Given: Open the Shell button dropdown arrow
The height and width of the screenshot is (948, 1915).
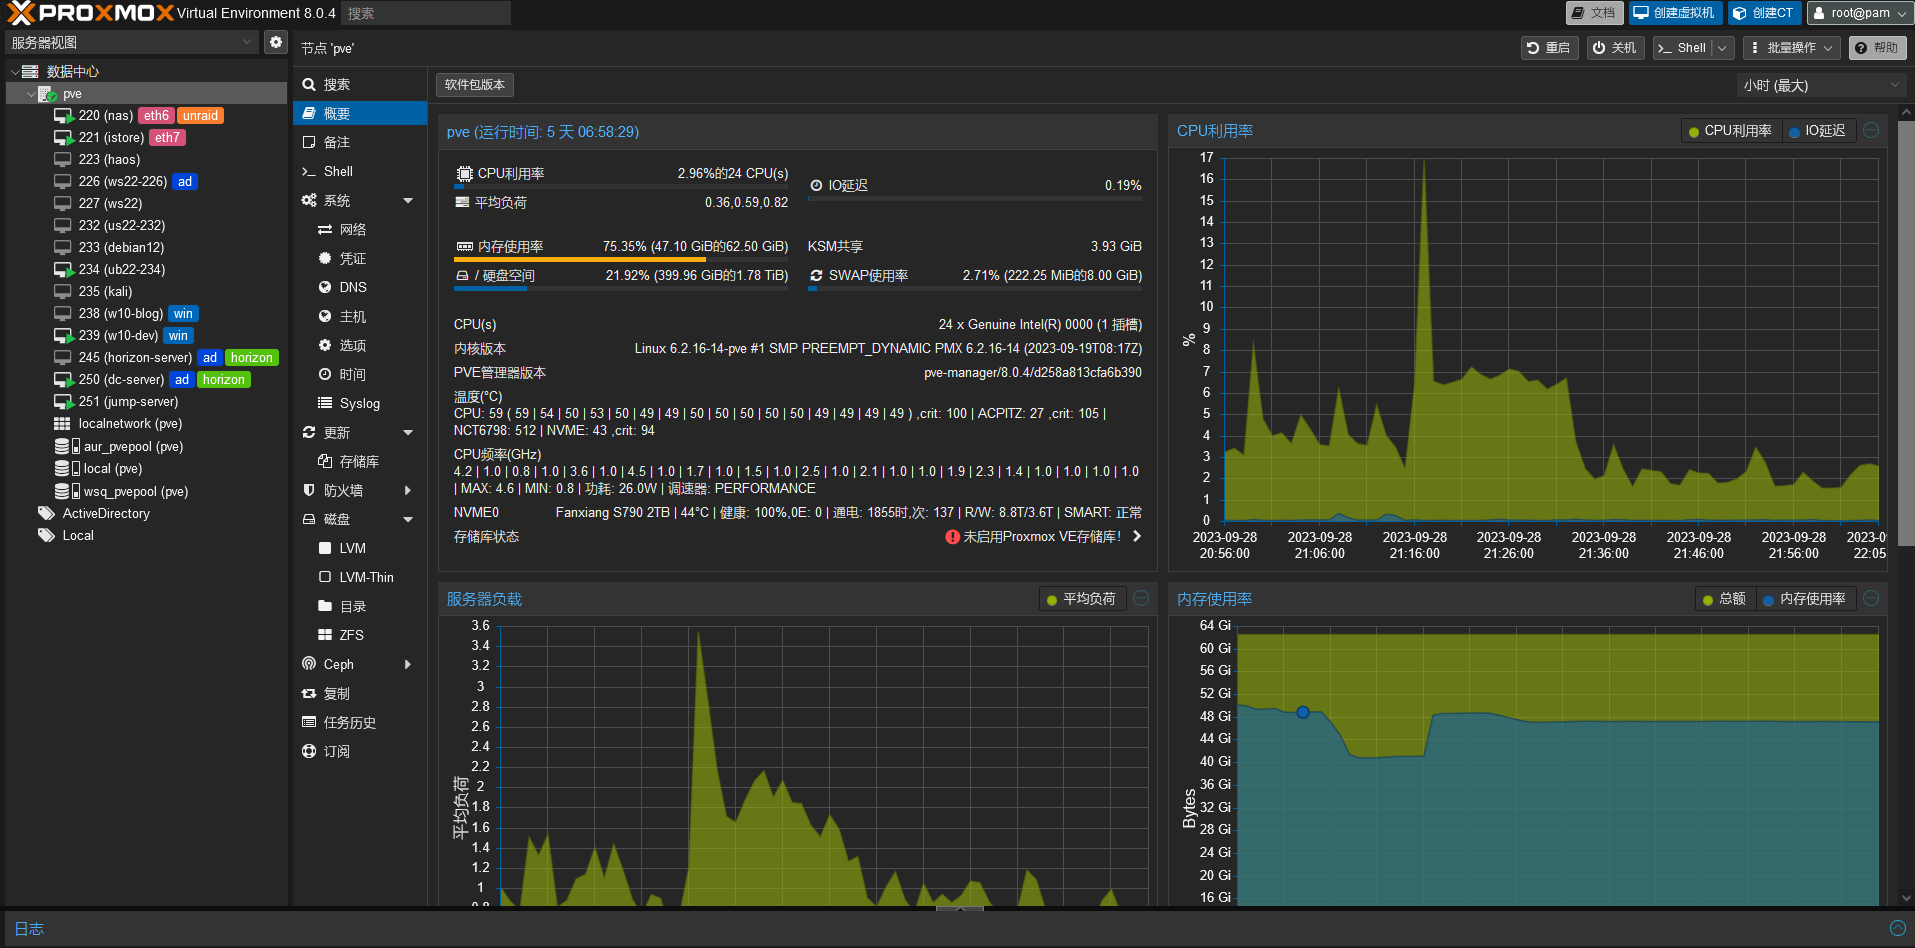Looking at the screenshot, I should click(x=1722, y=48).
